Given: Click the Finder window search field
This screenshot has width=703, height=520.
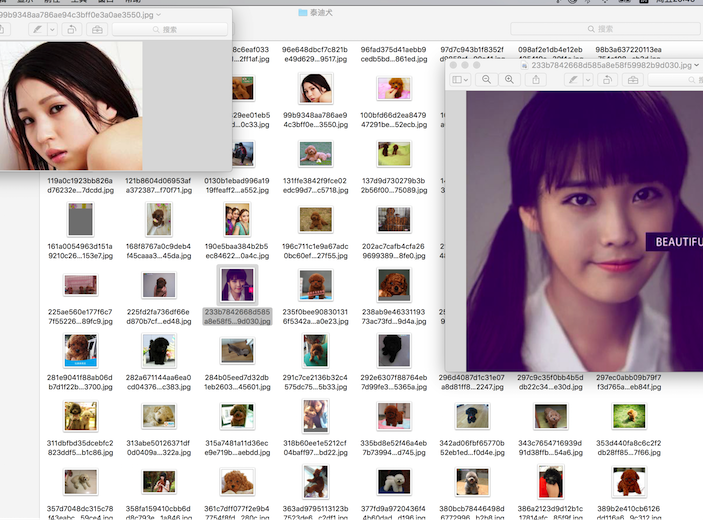Looking at the screenshot, I should 605,29.
